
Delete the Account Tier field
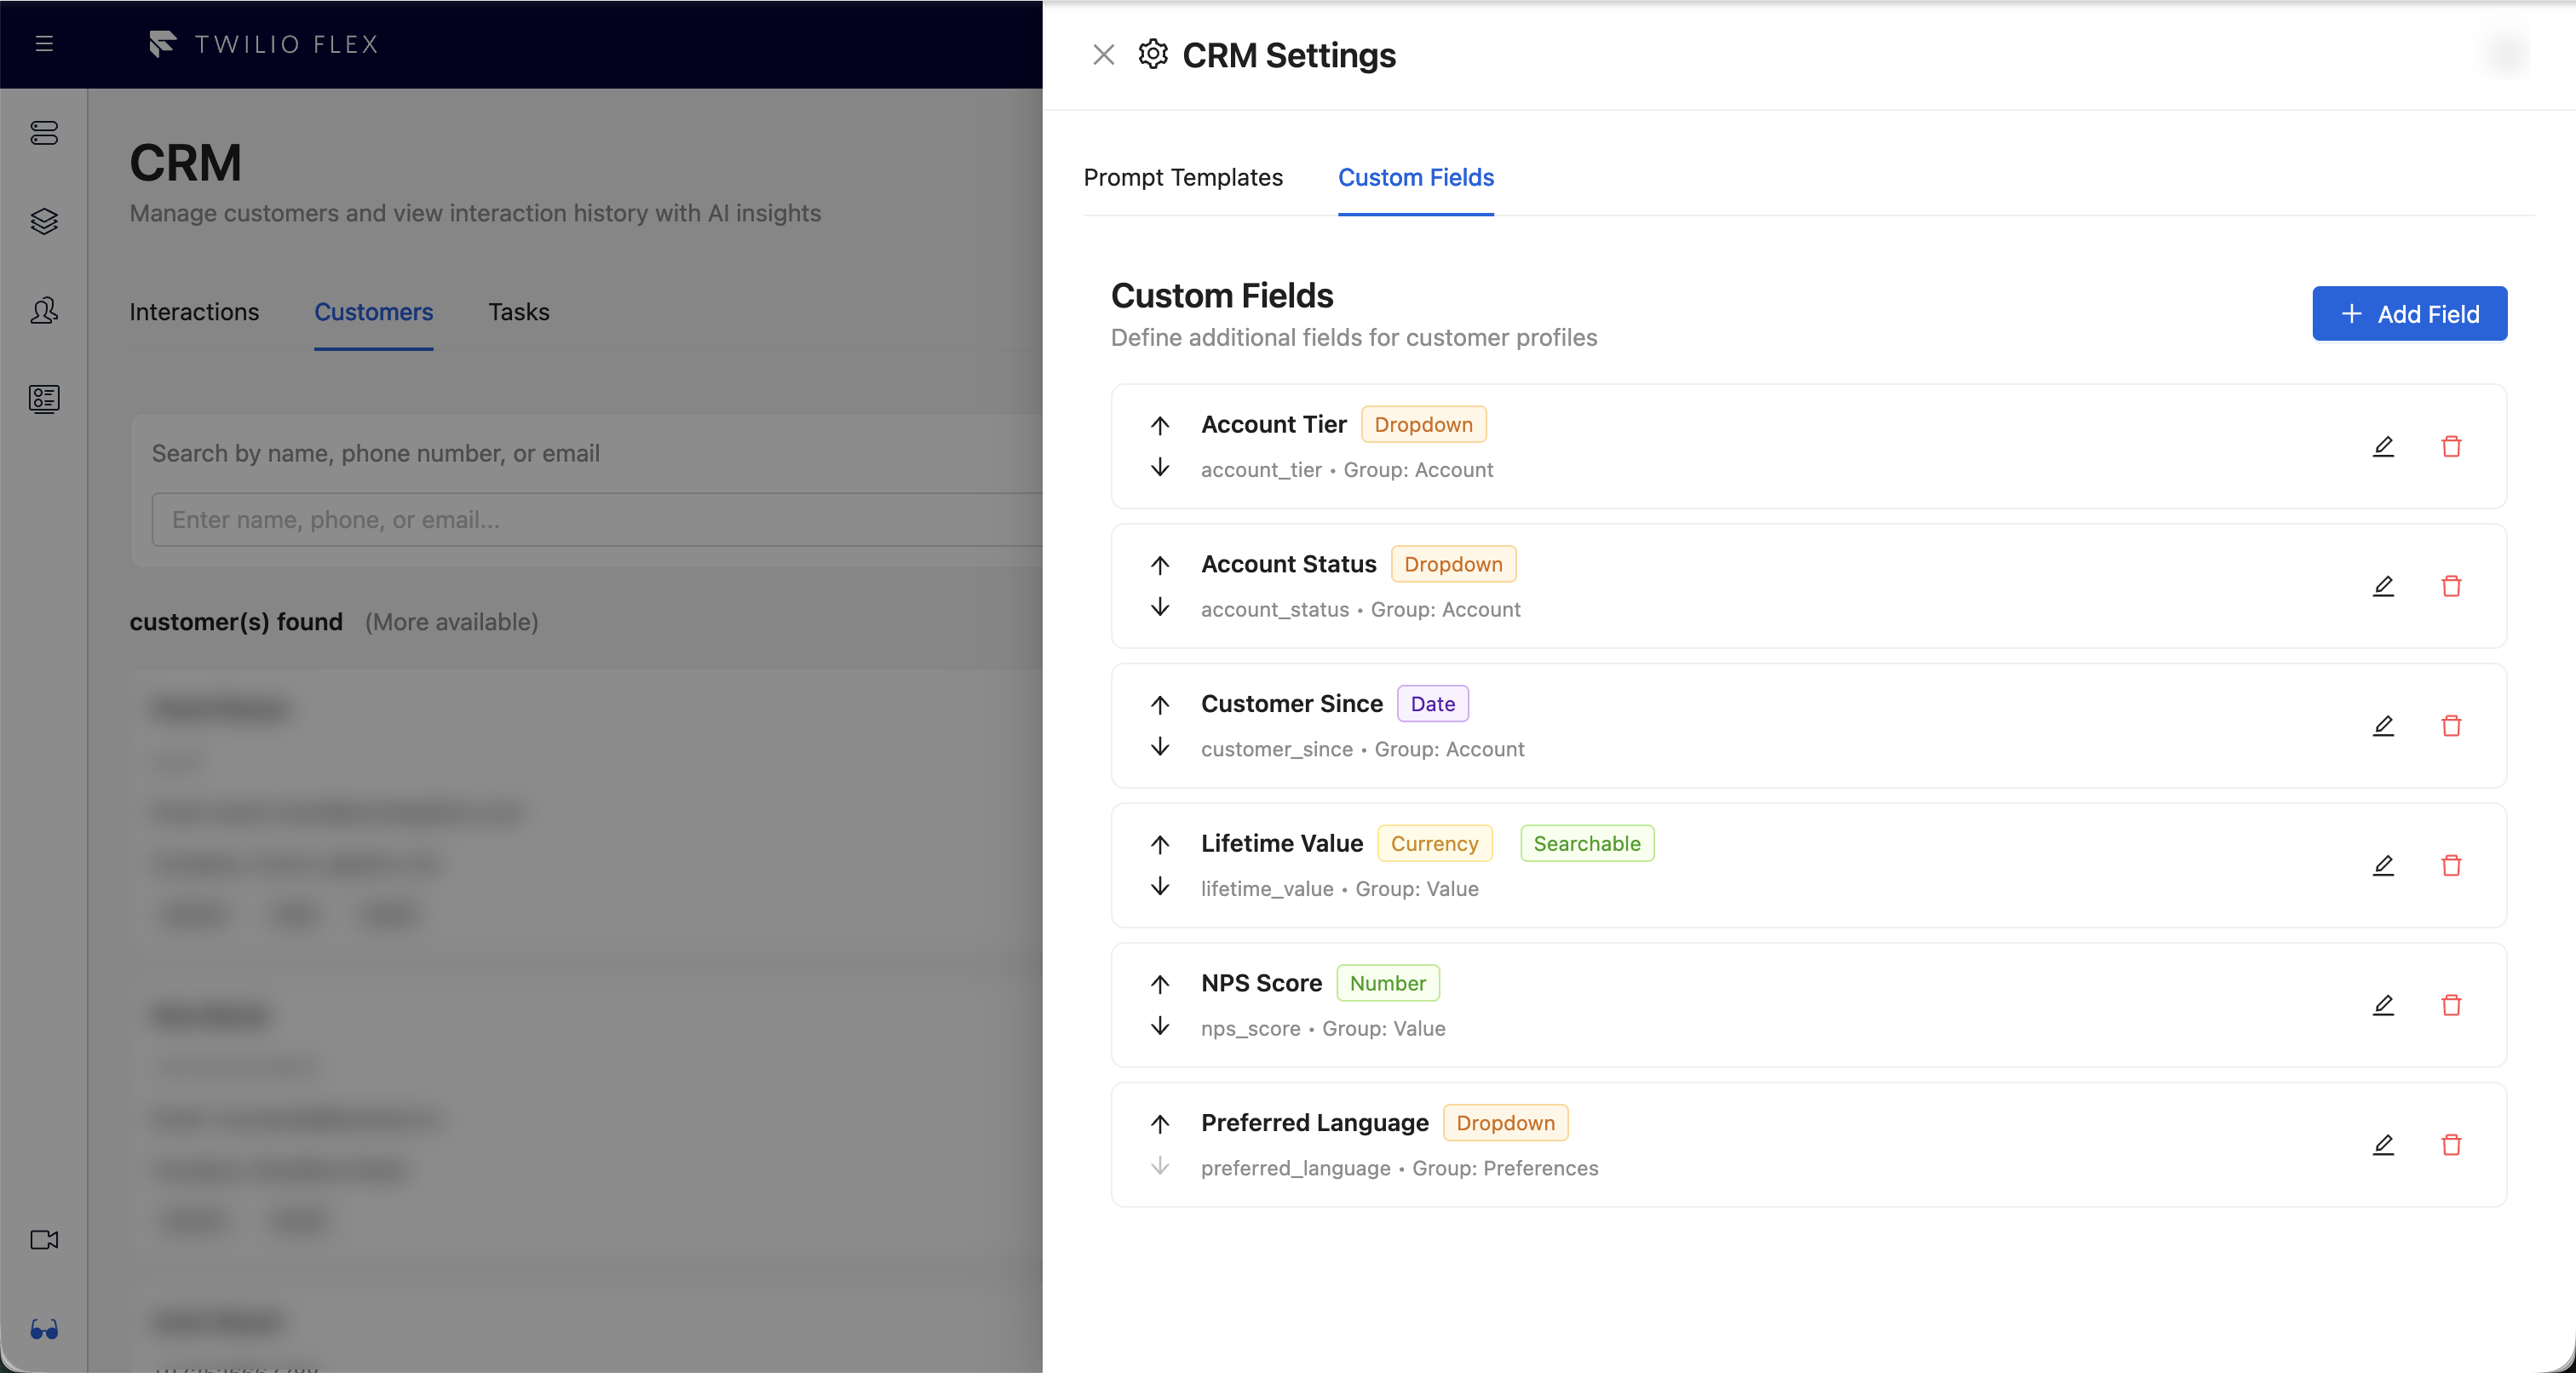coord(2451,446)
